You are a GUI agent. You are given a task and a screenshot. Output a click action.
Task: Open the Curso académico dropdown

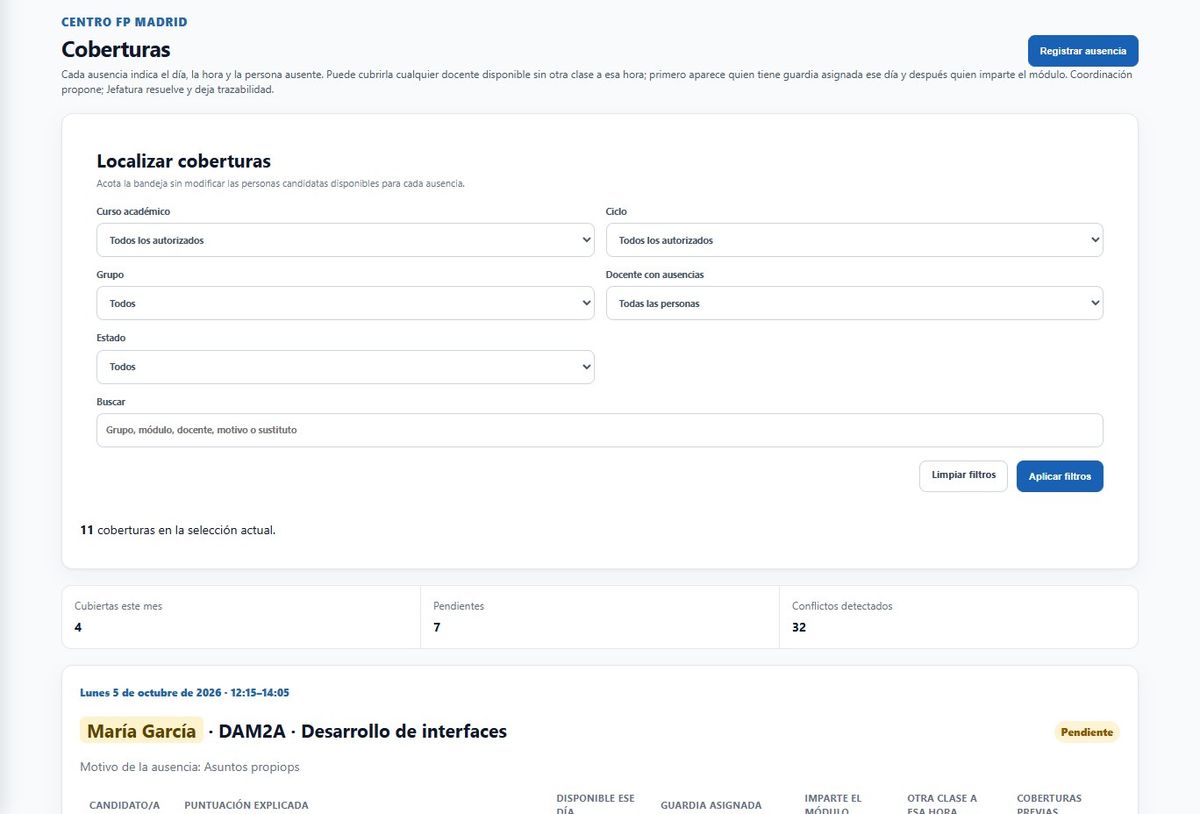pyautogui.click(x=345, y=240)
